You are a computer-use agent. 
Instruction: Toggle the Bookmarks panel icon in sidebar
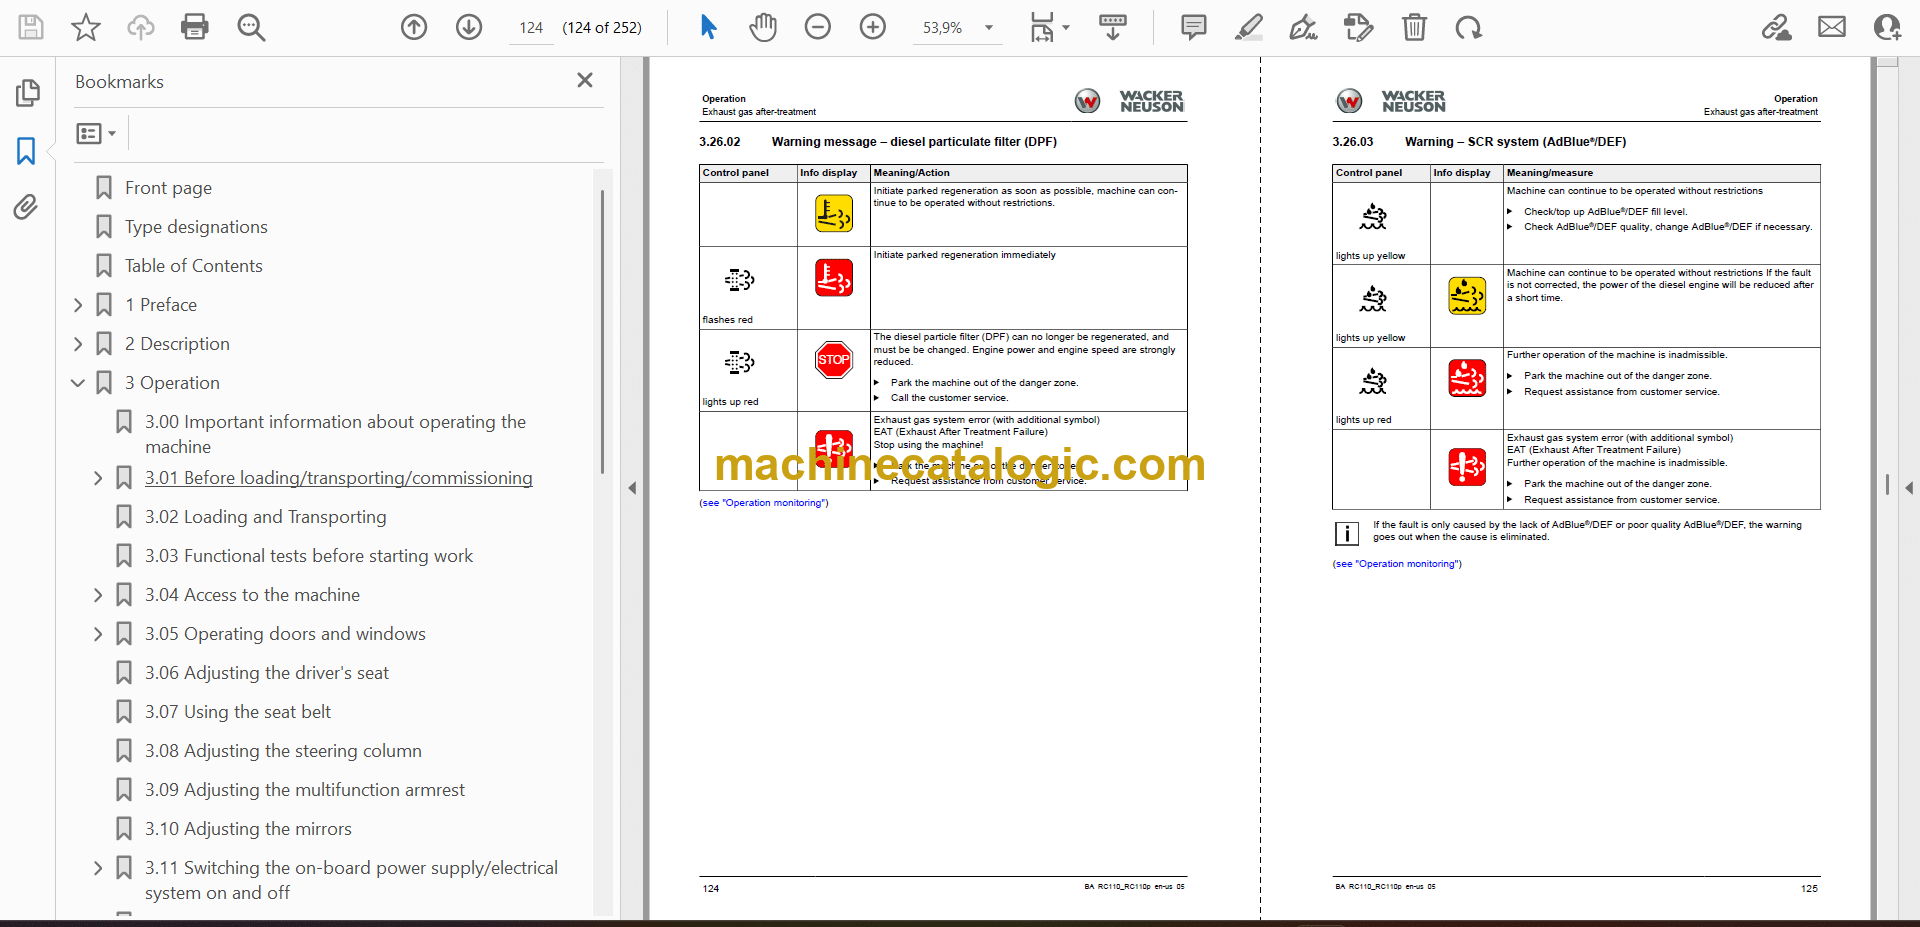26,151
